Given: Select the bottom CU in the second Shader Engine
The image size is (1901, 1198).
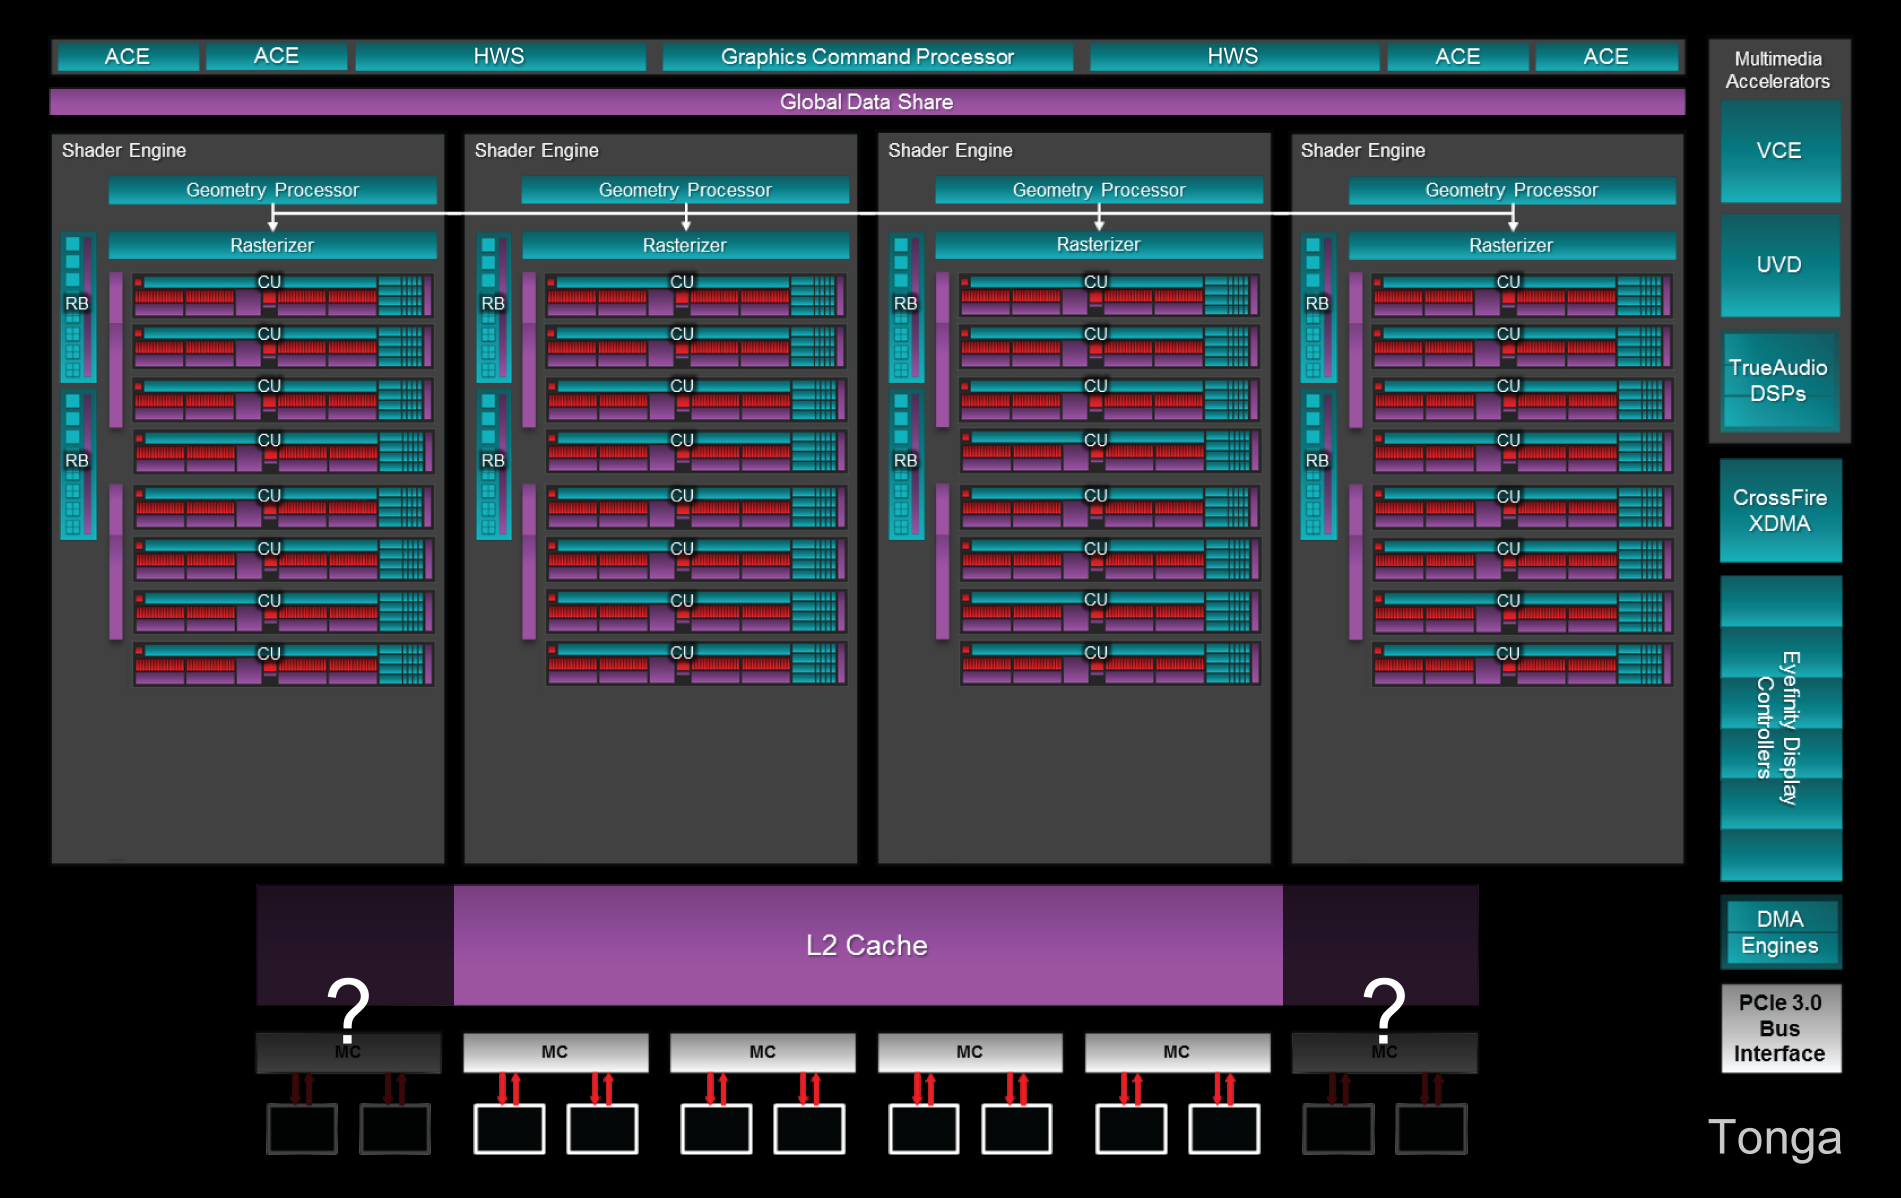Looking at the screenshot, I should 696,664.
